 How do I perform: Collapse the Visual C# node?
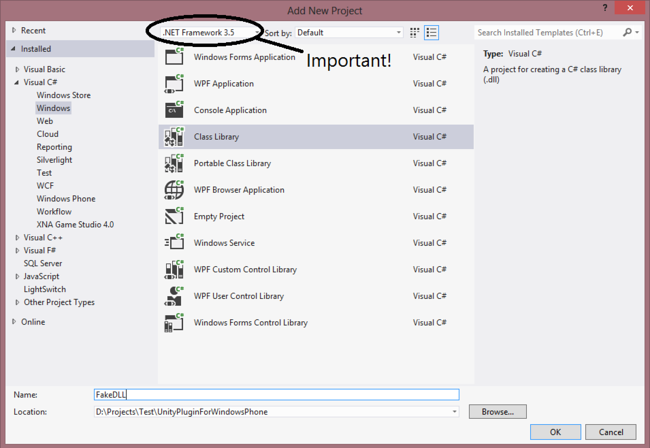coord(17,82)
